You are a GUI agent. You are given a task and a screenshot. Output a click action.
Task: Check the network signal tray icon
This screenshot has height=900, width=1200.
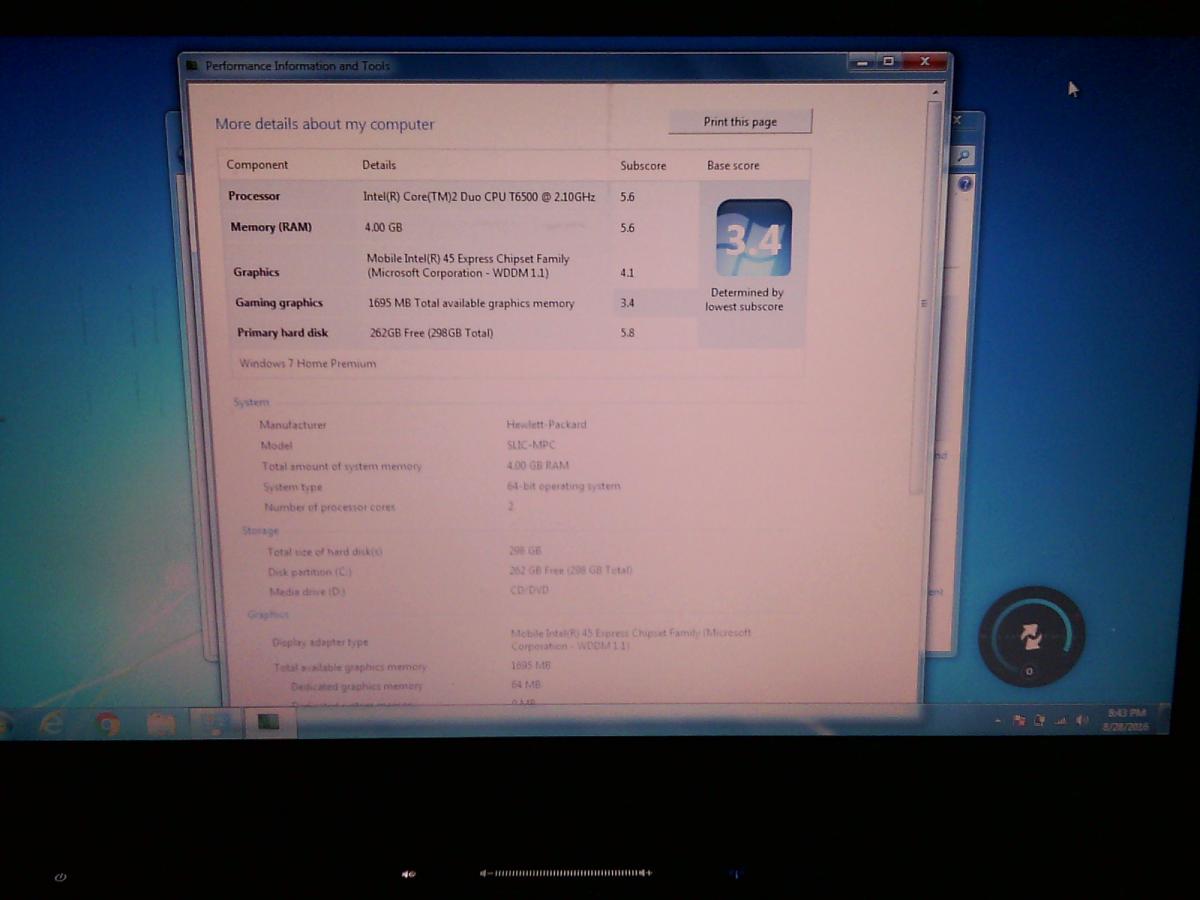coord(1060,720)
